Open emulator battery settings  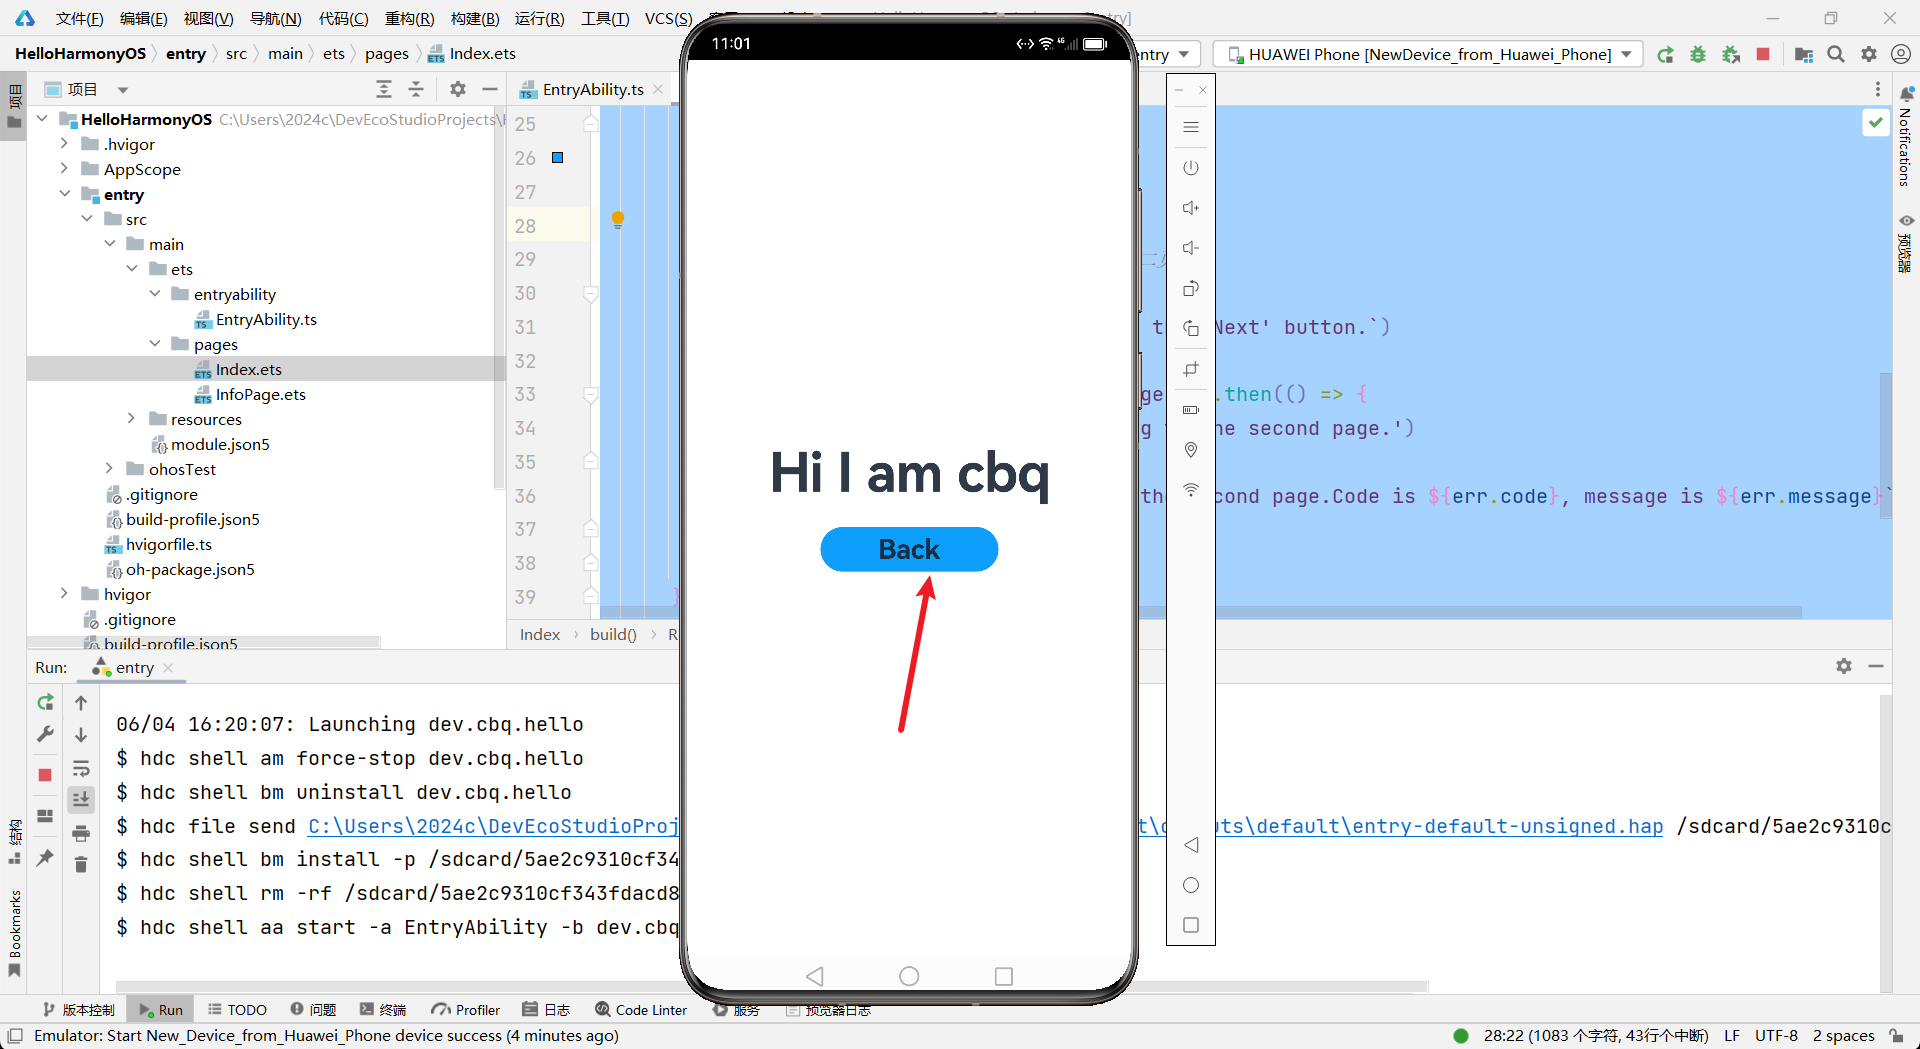click(x=1191, y=410)
